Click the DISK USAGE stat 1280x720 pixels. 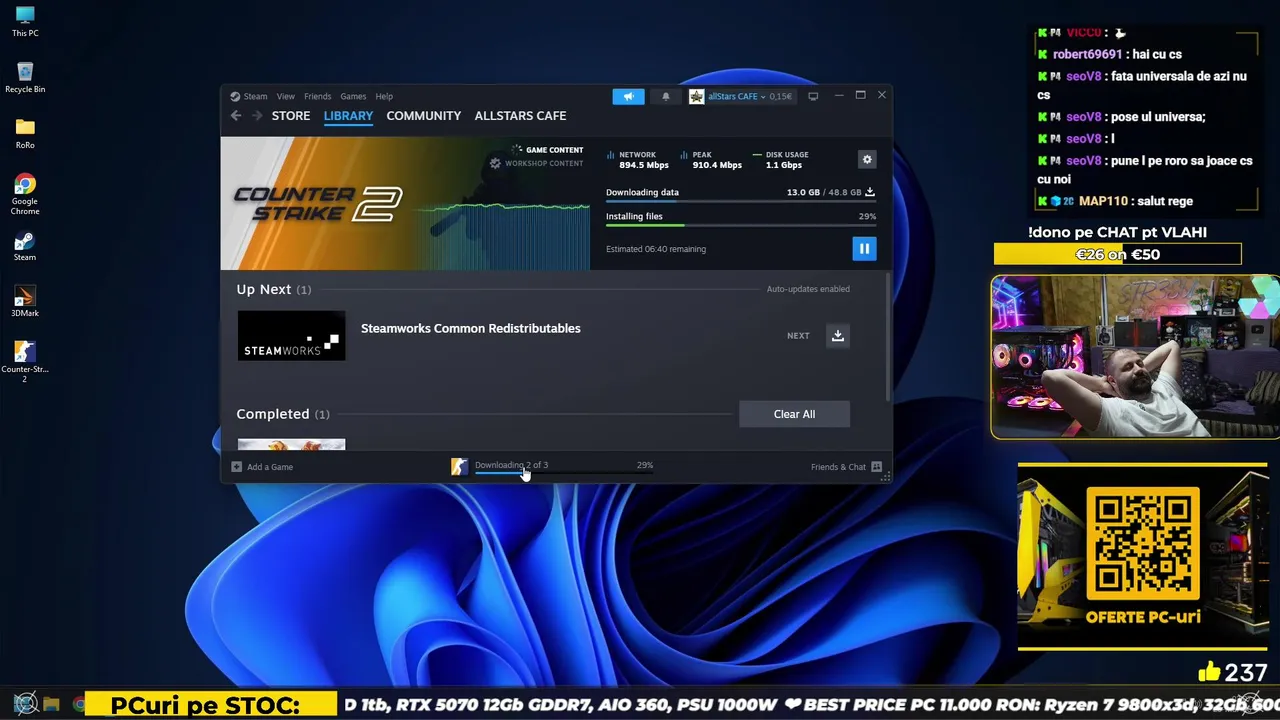click(779, 160)
